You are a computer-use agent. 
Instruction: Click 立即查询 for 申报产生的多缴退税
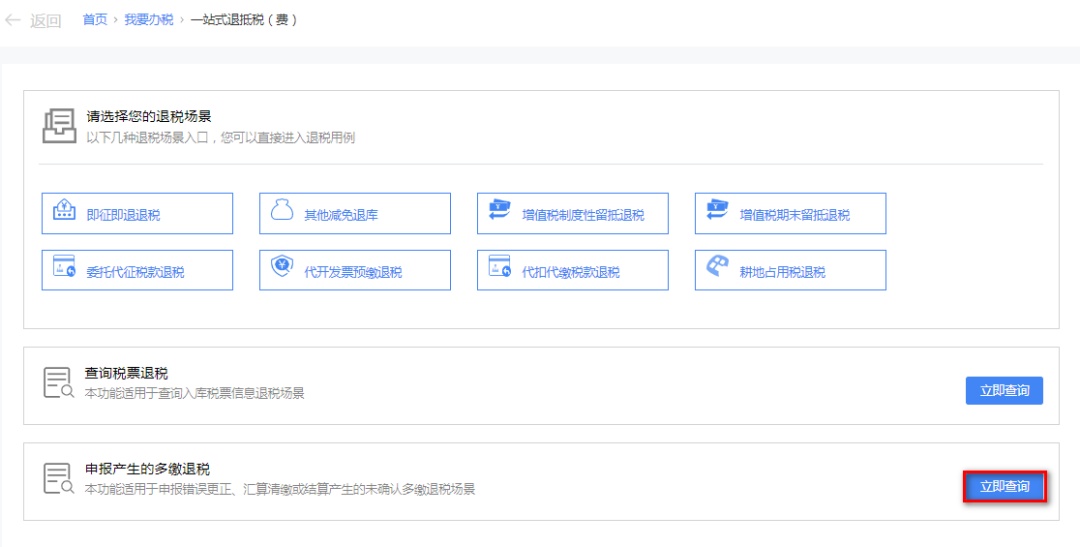click(1004, 487)
